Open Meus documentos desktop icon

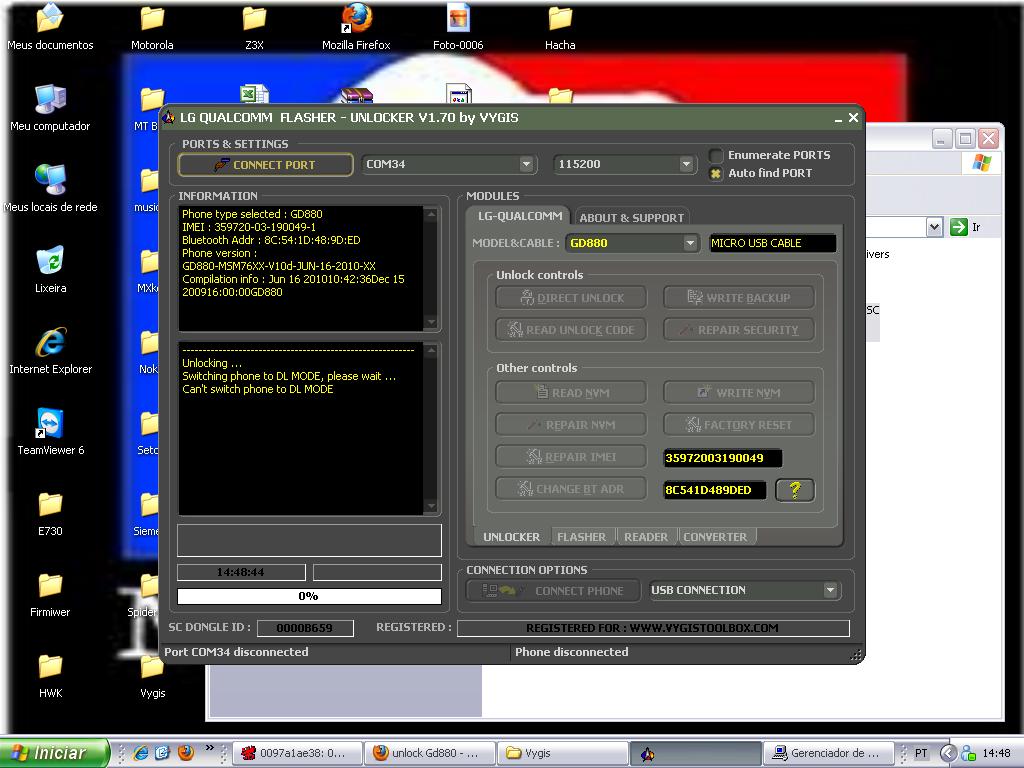[x=50, y=27]
